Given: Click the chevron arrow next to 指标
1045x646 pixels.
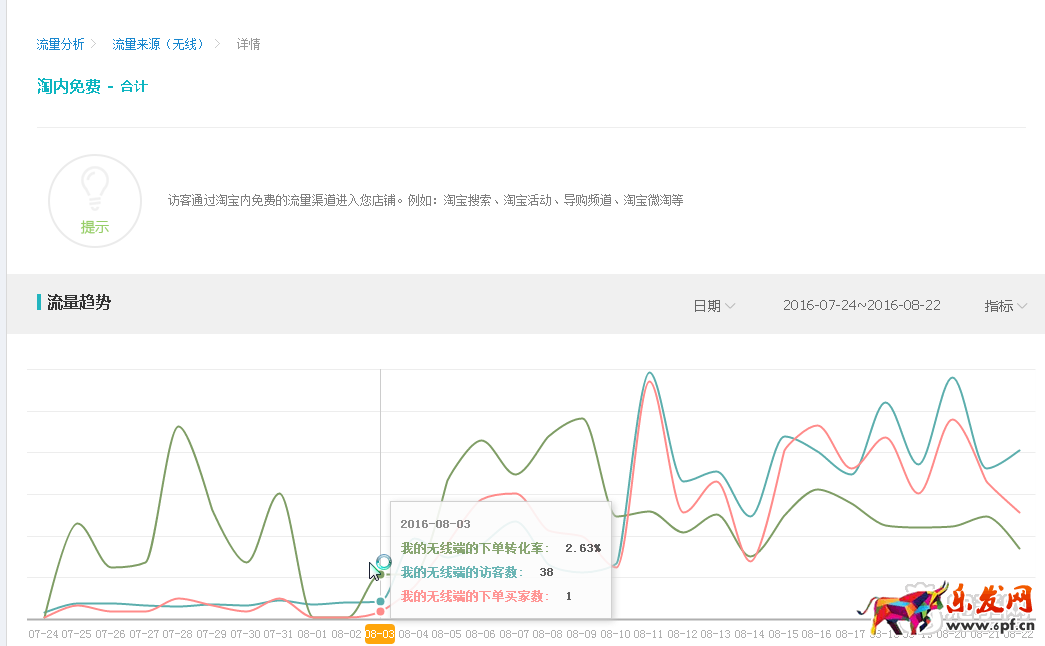Looking at the screenshot, I should [1022, 306].
